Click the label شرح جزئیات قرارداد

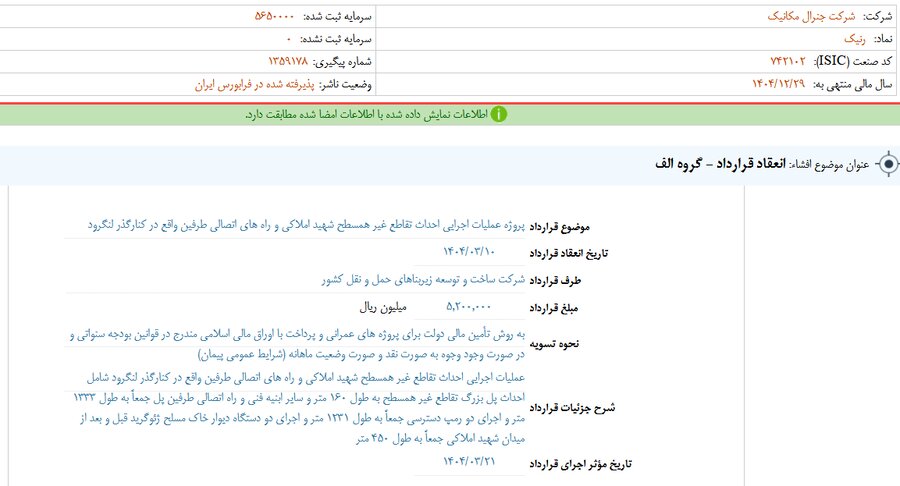572,409
